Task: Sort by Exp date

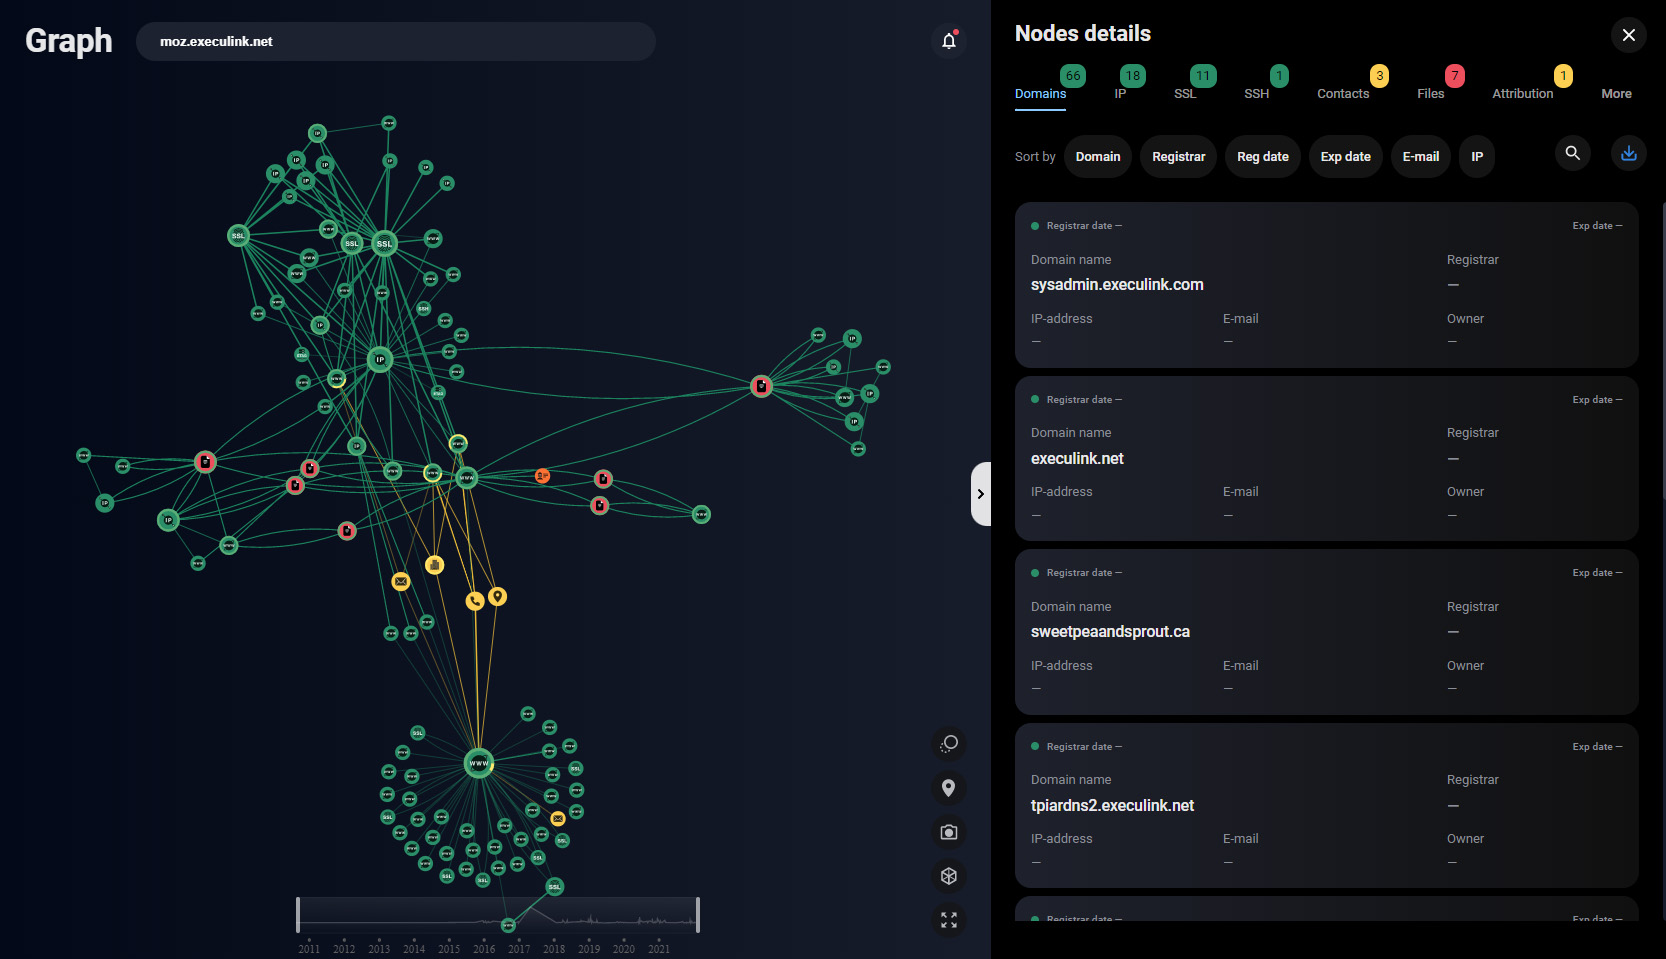Action: point(1345,157)
